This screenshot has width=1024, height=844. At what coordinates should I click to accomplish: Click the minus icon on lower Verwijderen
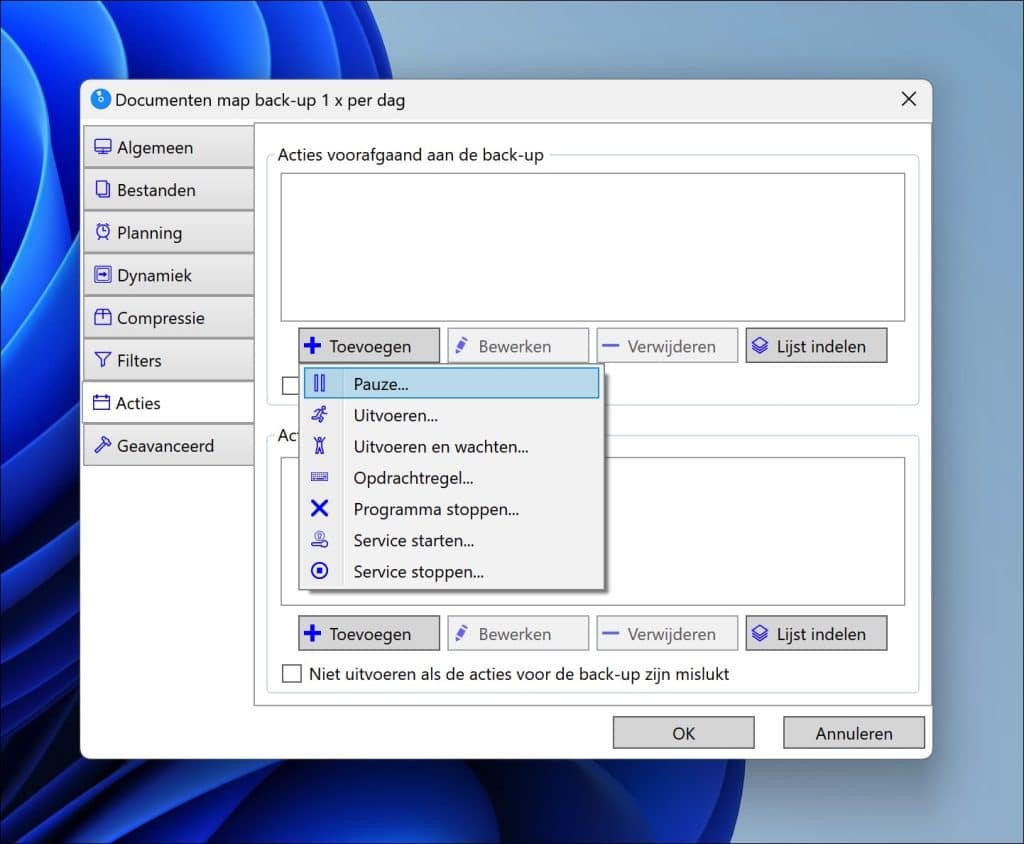[x=610, y=634]
